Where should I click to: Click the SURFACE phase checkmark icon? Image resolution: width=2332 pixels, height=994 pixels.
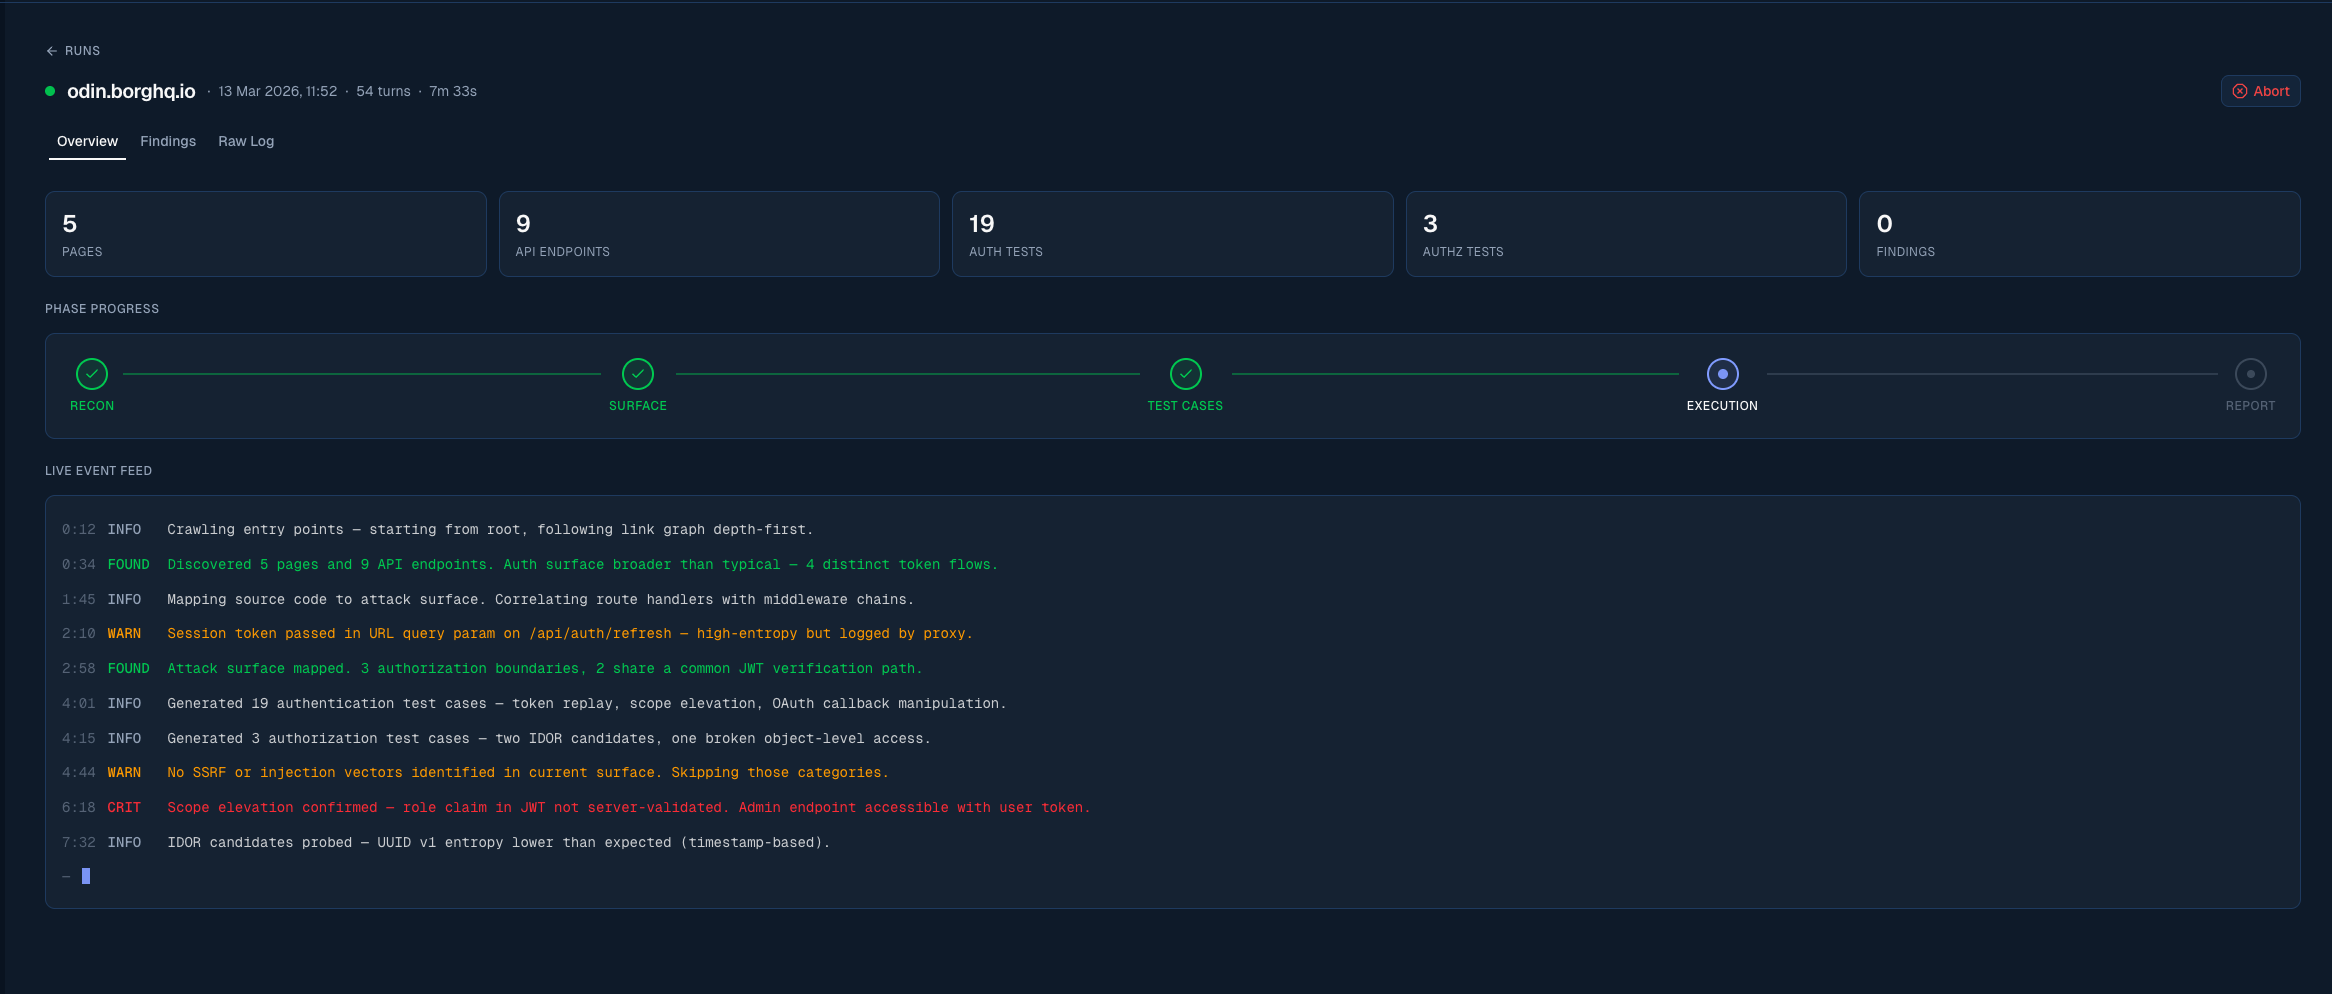pyautogui.click(x=638, y=374)
